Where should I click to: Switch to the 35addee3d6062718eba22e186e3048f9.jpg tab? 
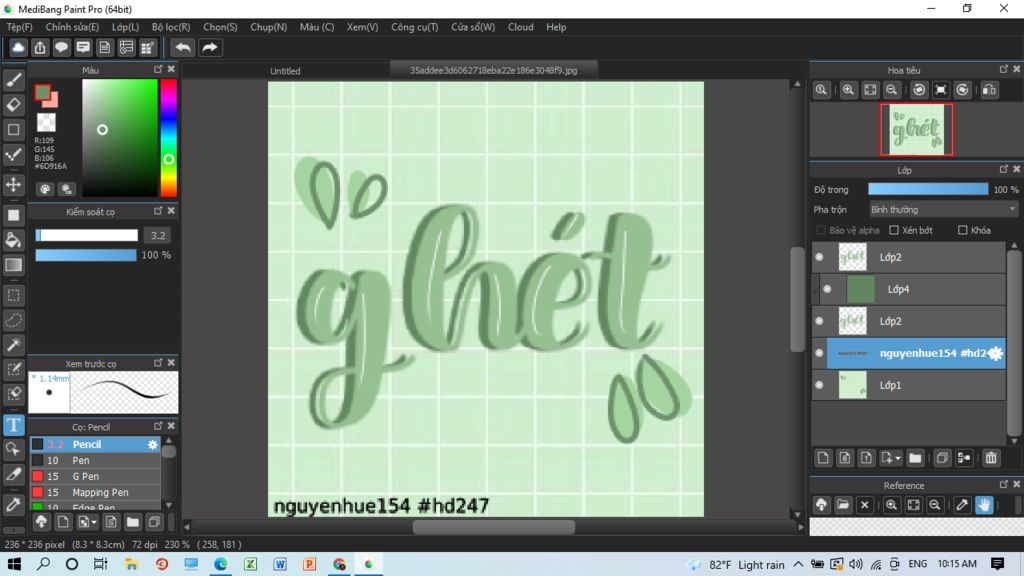point(493,70)
